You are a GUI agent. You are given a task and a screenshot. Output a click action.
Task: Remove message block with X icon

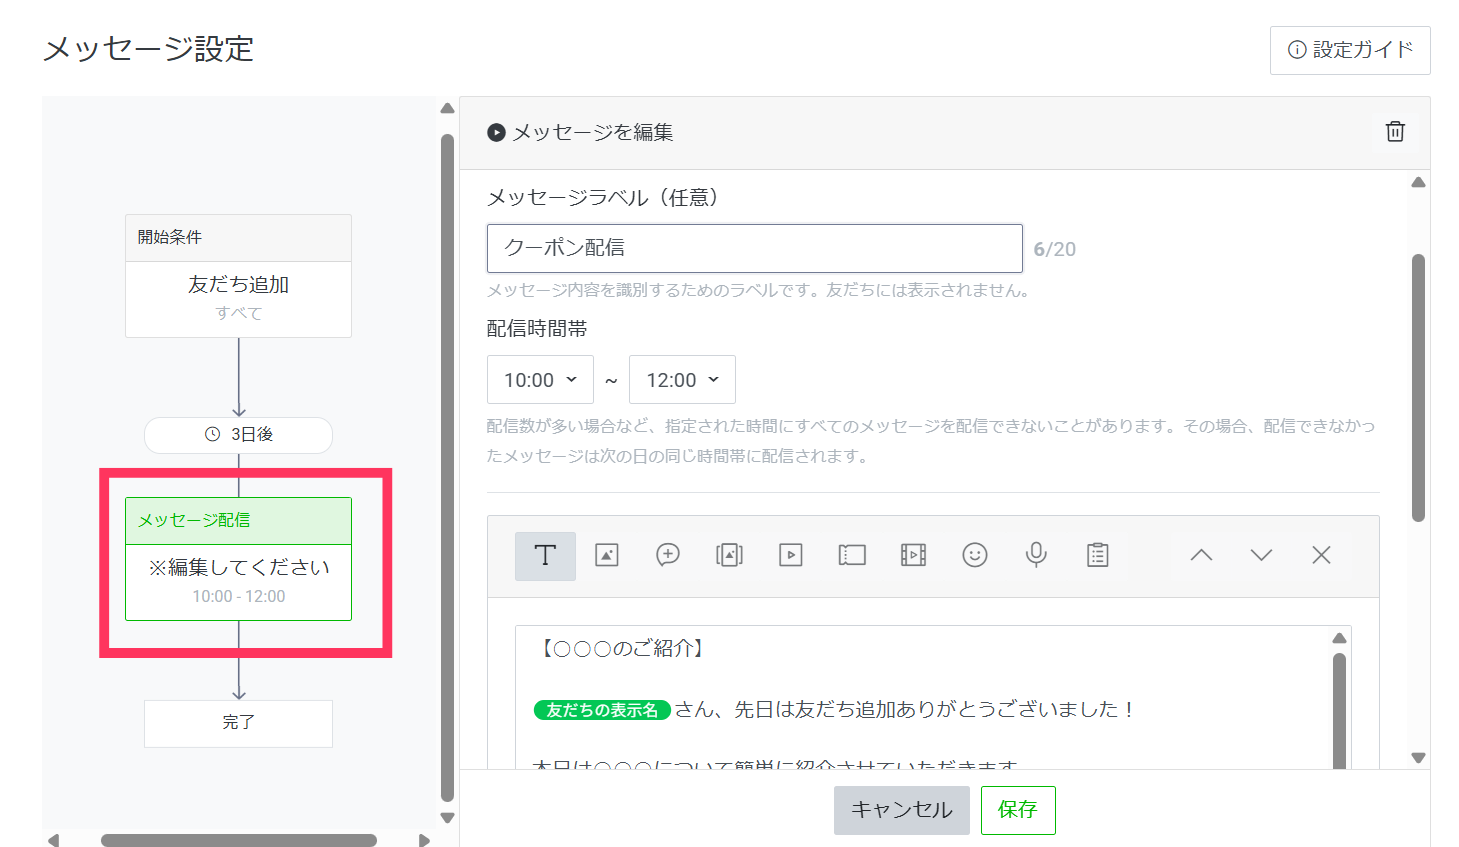tap(1321, 556)
